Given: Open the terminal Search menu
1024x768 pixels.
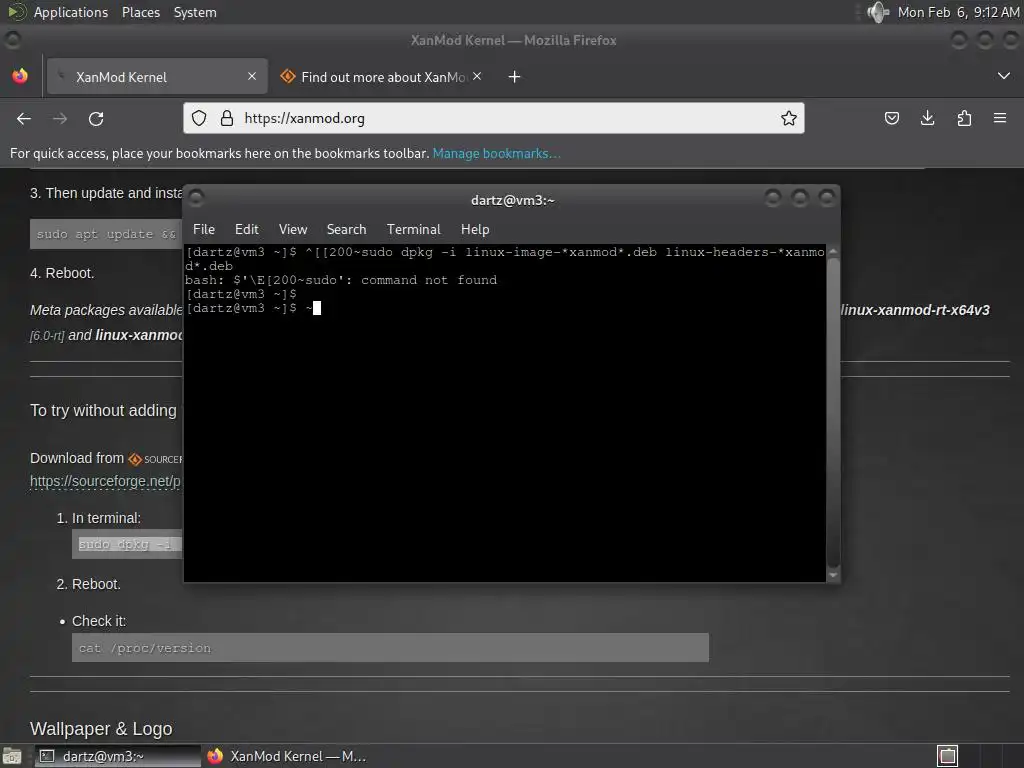Looking at the screenshot, I should (346, 229).
